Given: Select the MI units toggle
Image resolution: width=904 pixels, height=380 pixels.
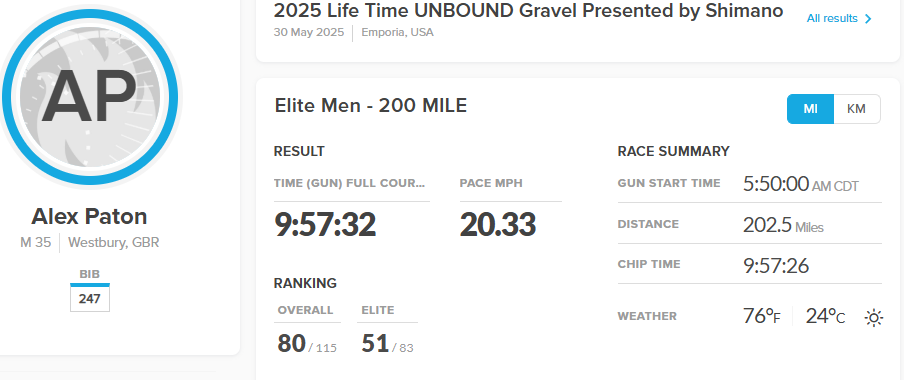Looking at the screenshot, I should [810, 109].
